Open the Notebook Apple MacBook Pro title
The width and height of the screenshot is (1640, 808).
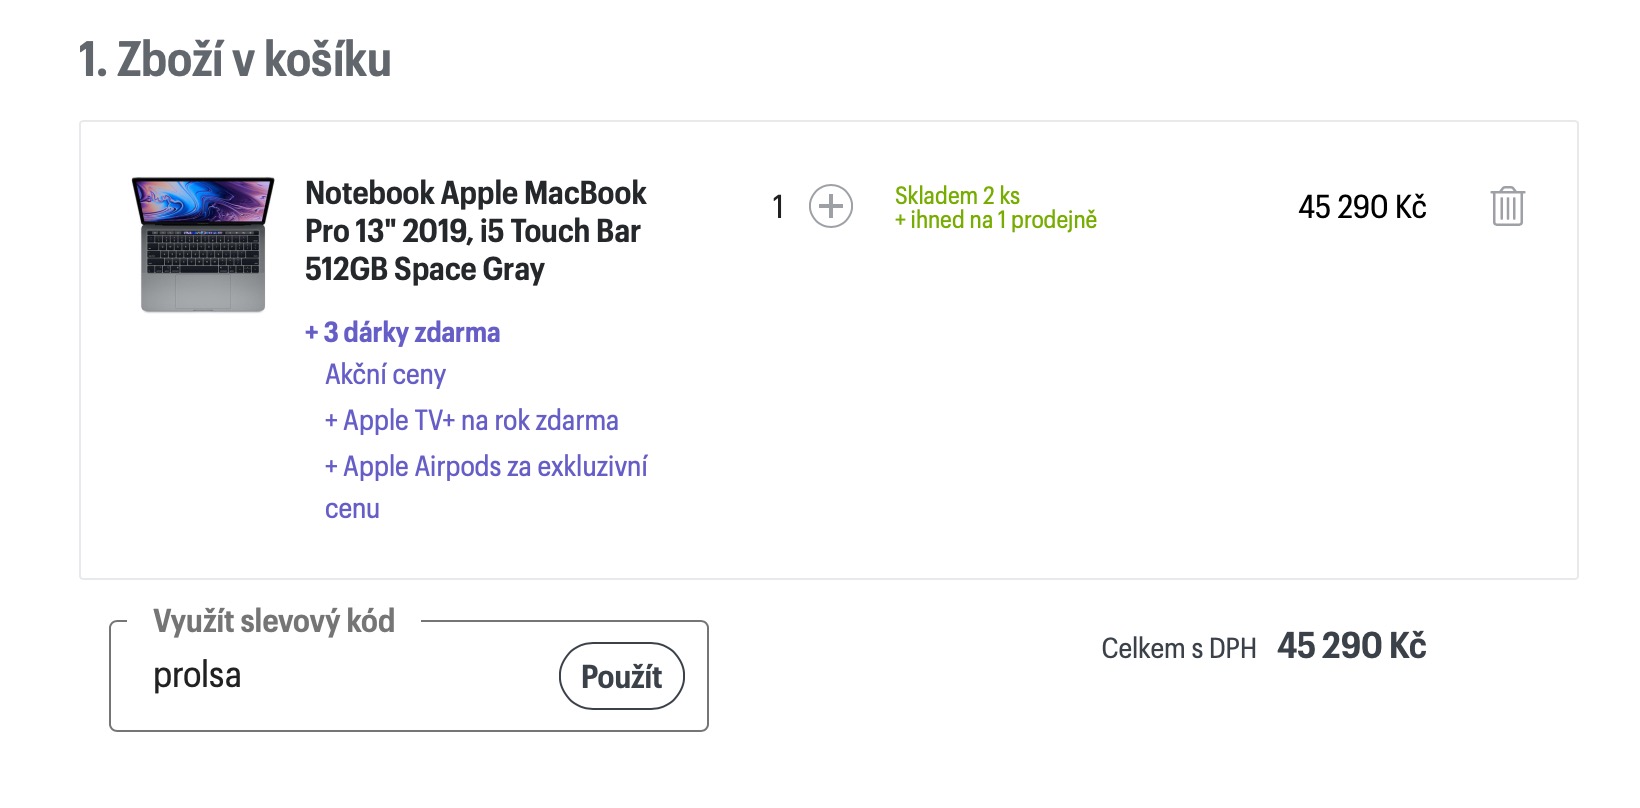click(x=475, y=231)
